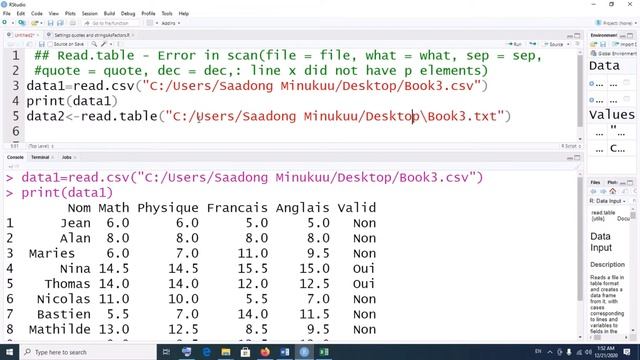The height and width of the screenshot is (360, 640).
Task: Open Microsoft Edge from taskbar
Action: pos(207,352)
